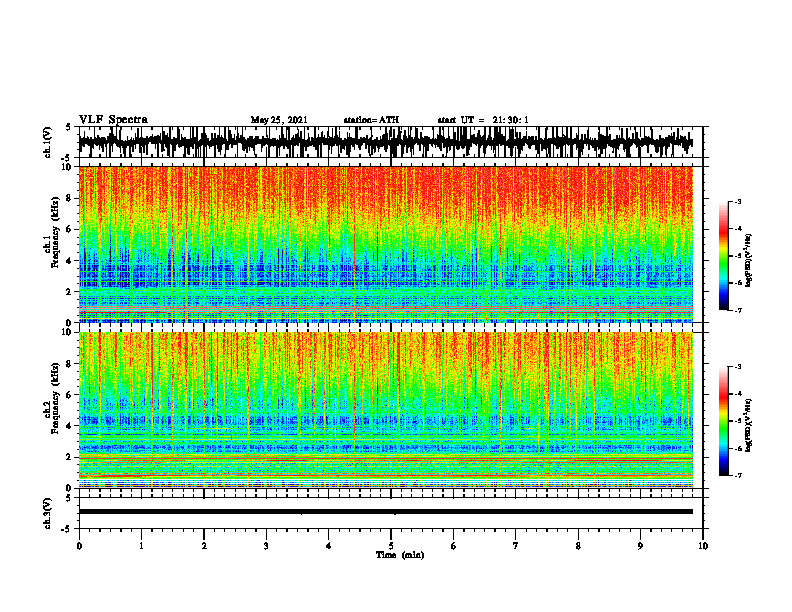
Task: Click the "1" minute tick on time axis
Action: [141, 546]
